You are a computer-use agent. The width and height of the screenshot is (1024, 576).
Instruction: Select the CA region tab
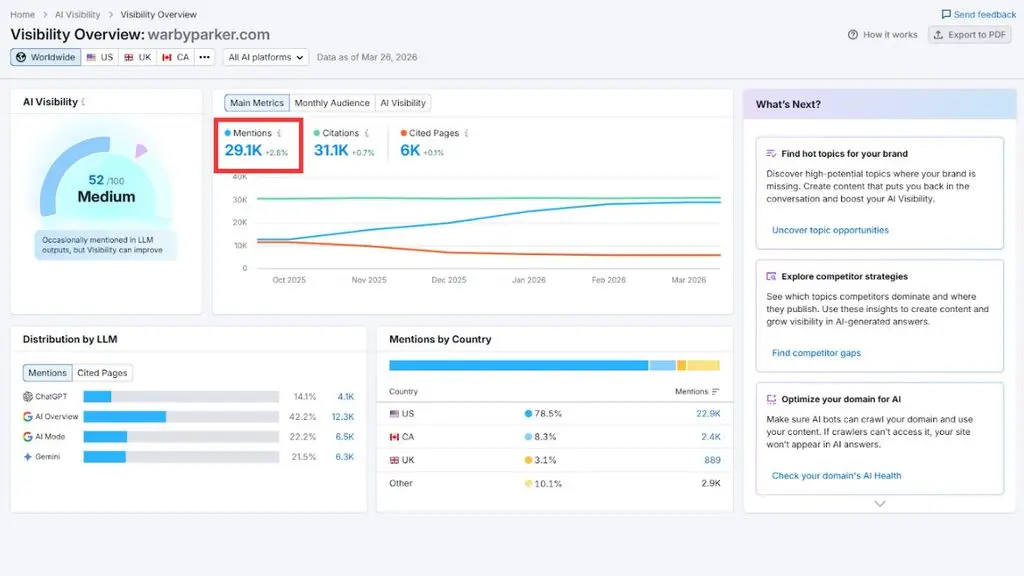[176, 57]
